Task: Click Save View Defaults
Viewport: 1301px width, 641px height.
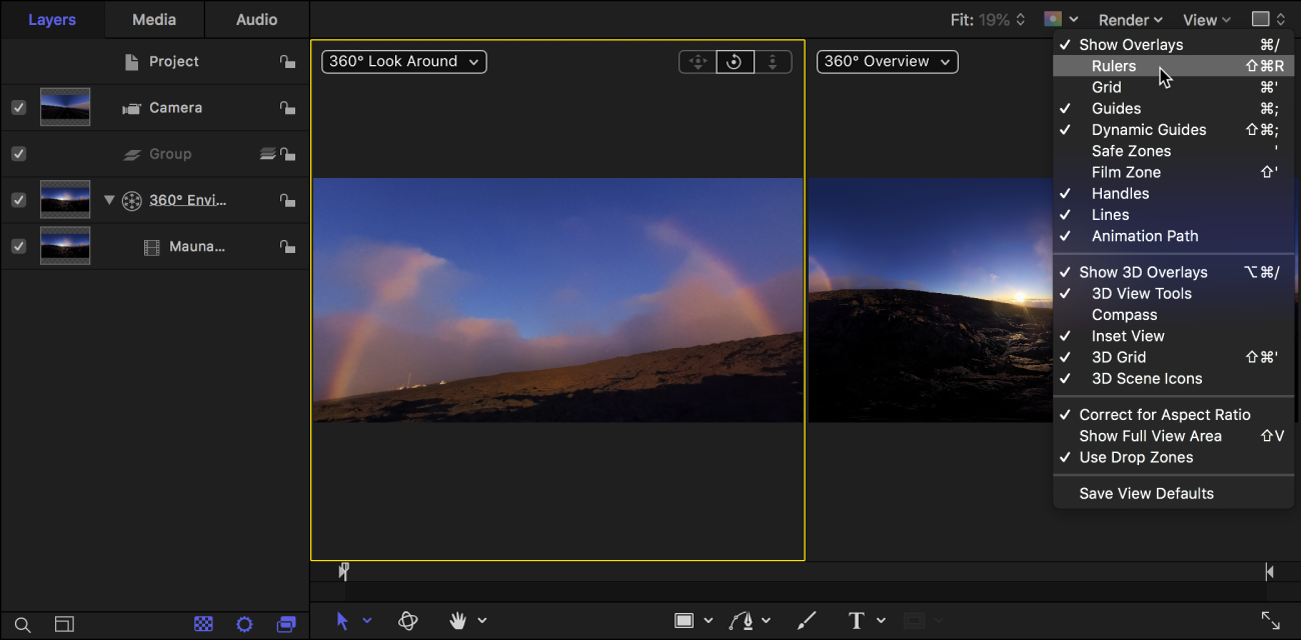Action: pyautogui.click(x=1146, y=493)
